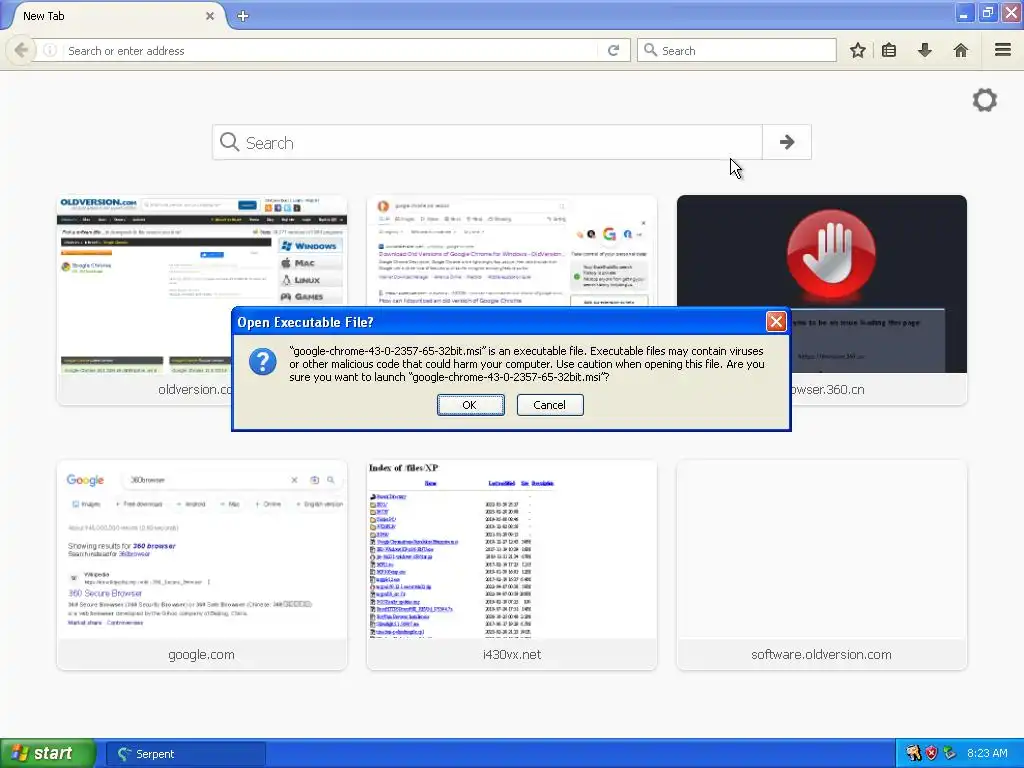Click the google.com tile label
Viewport: 1024px width, 768px height.
coord(201,654)
